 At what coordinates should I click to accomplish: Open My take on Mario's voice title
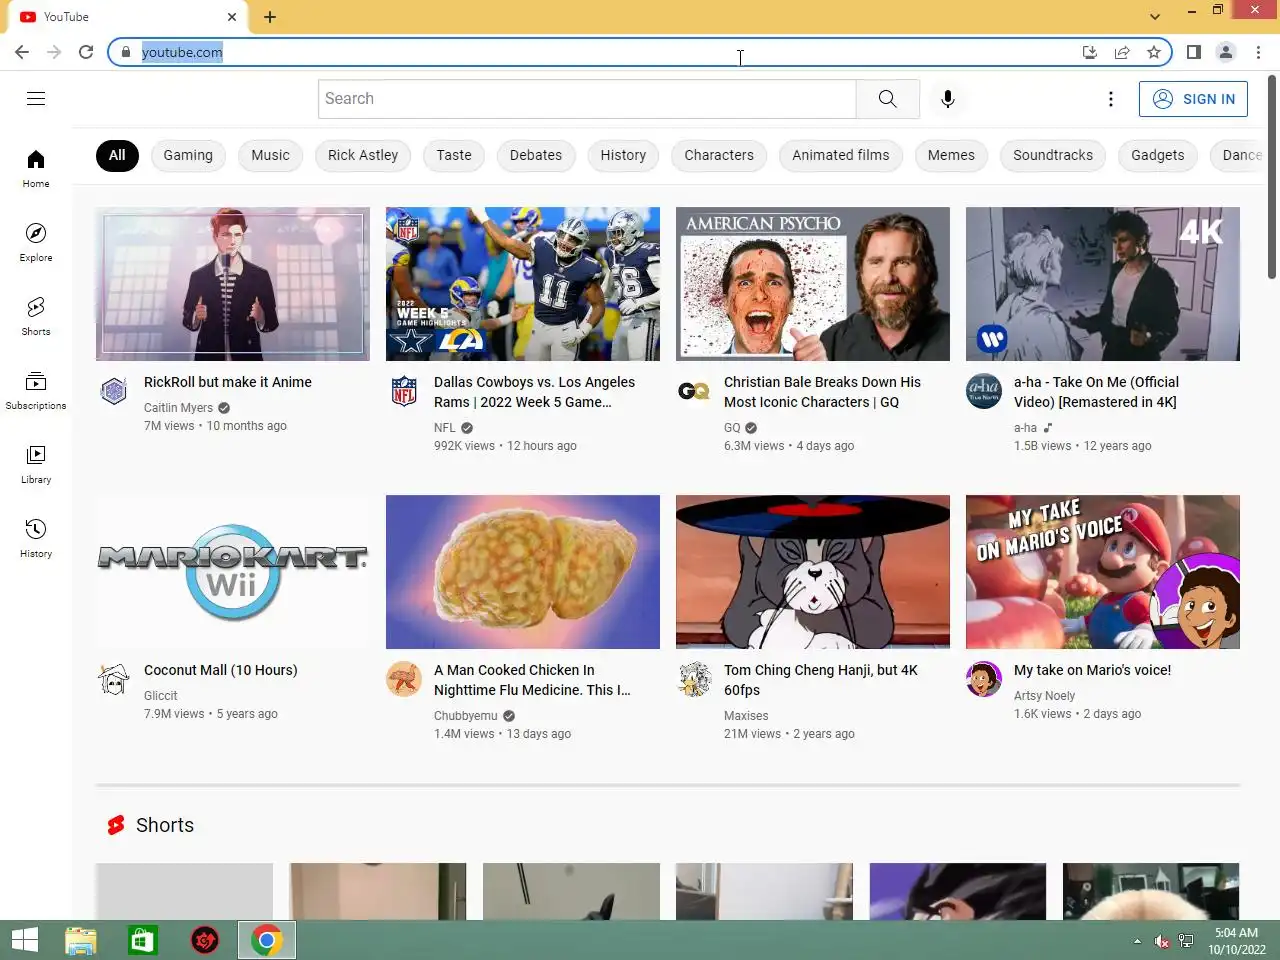[1092, 670]
